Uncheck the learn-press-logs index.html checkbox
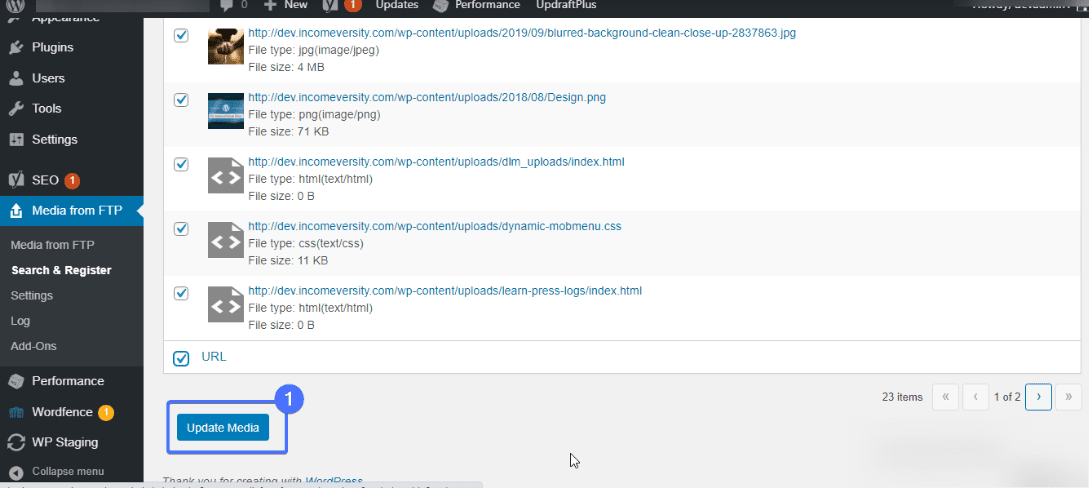This screenshot has height=488, width=1089. (181, 293)
